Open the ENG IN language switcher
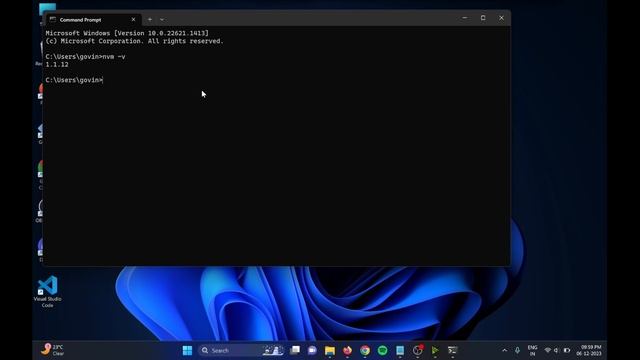This screenshot has width=640, height=360. tap(532, 350)
